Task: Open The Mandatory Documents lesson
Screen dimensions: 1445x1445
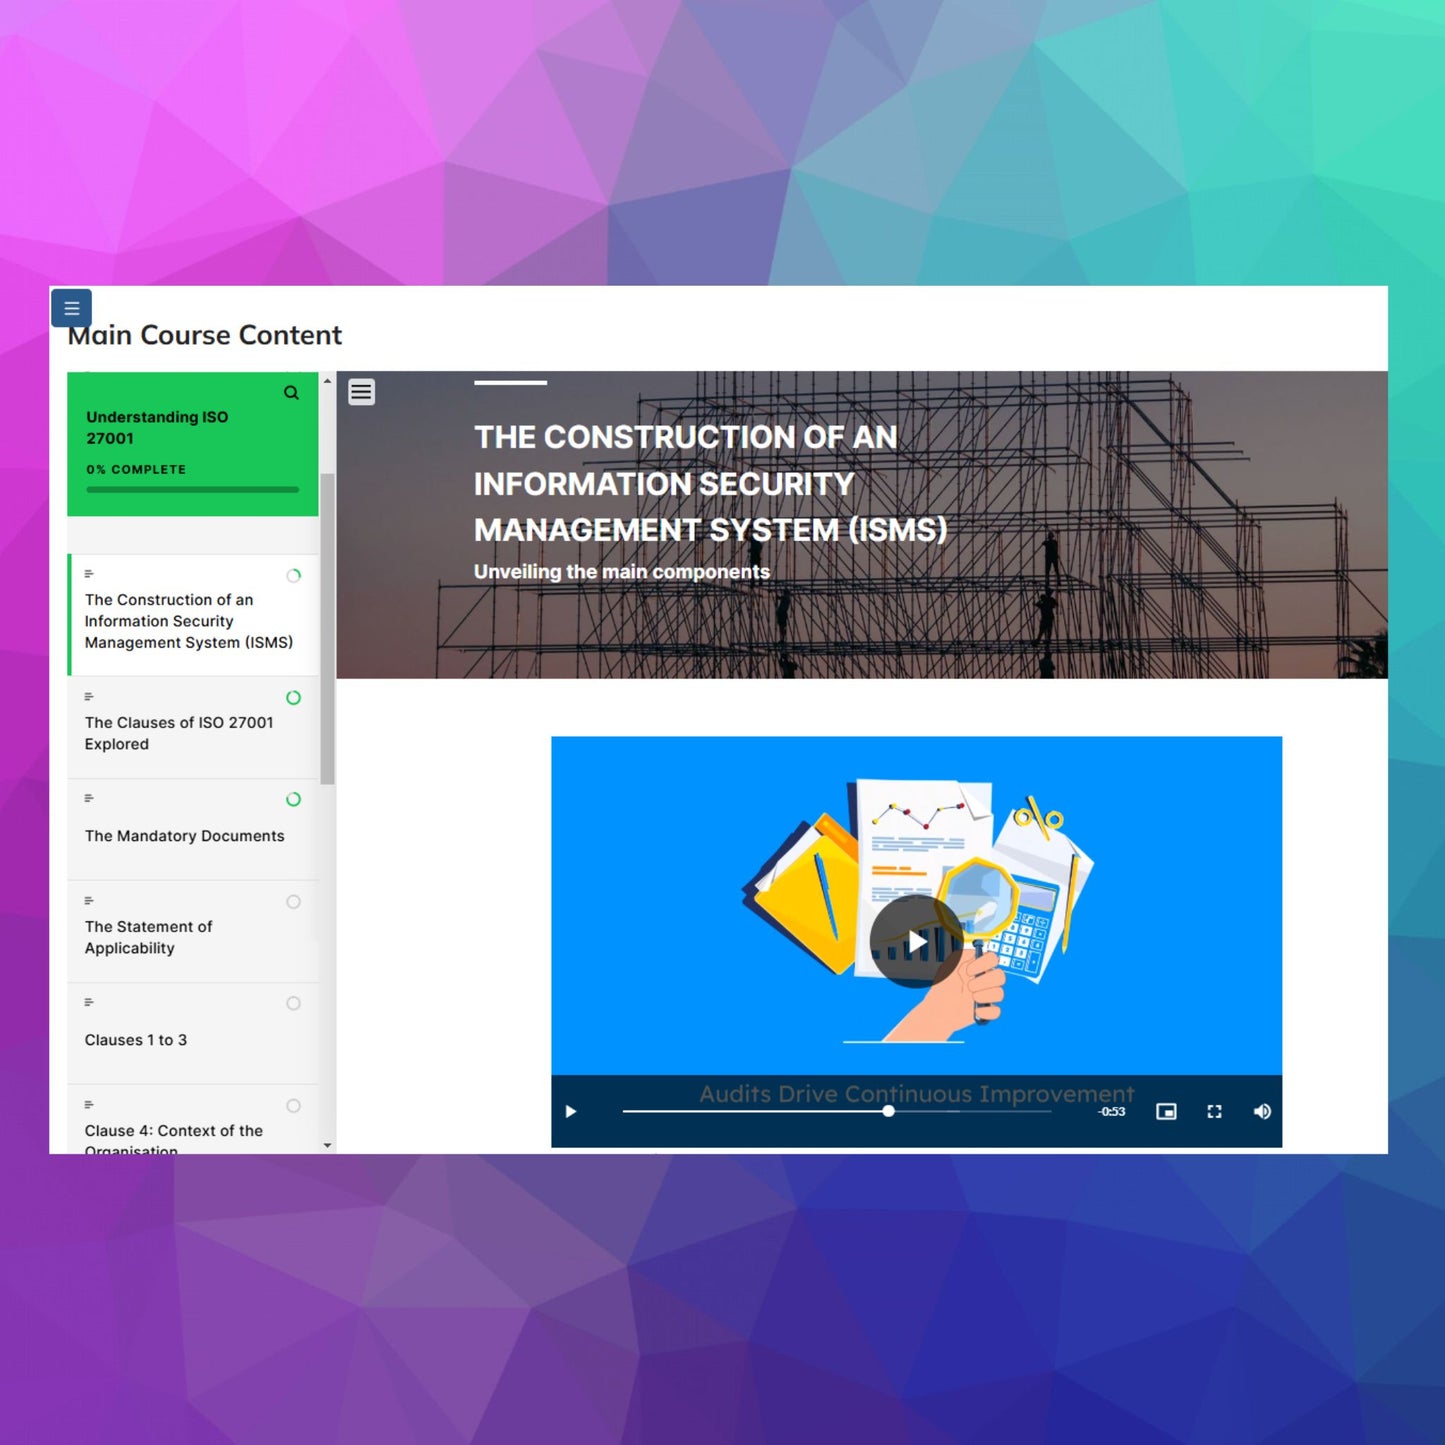Action: (184, 836)
